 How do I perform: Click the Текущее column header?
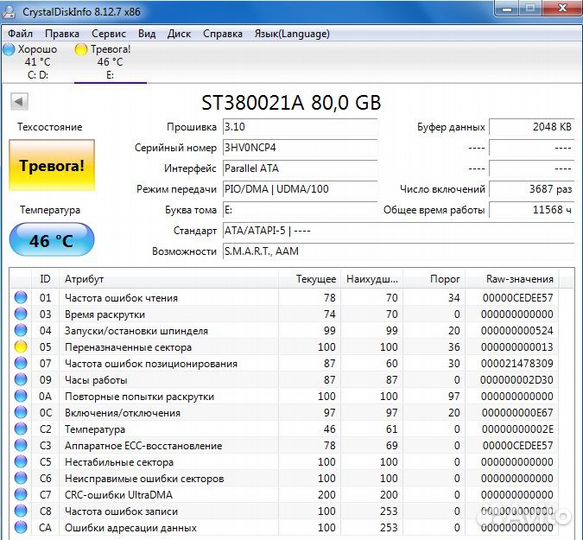309,279
